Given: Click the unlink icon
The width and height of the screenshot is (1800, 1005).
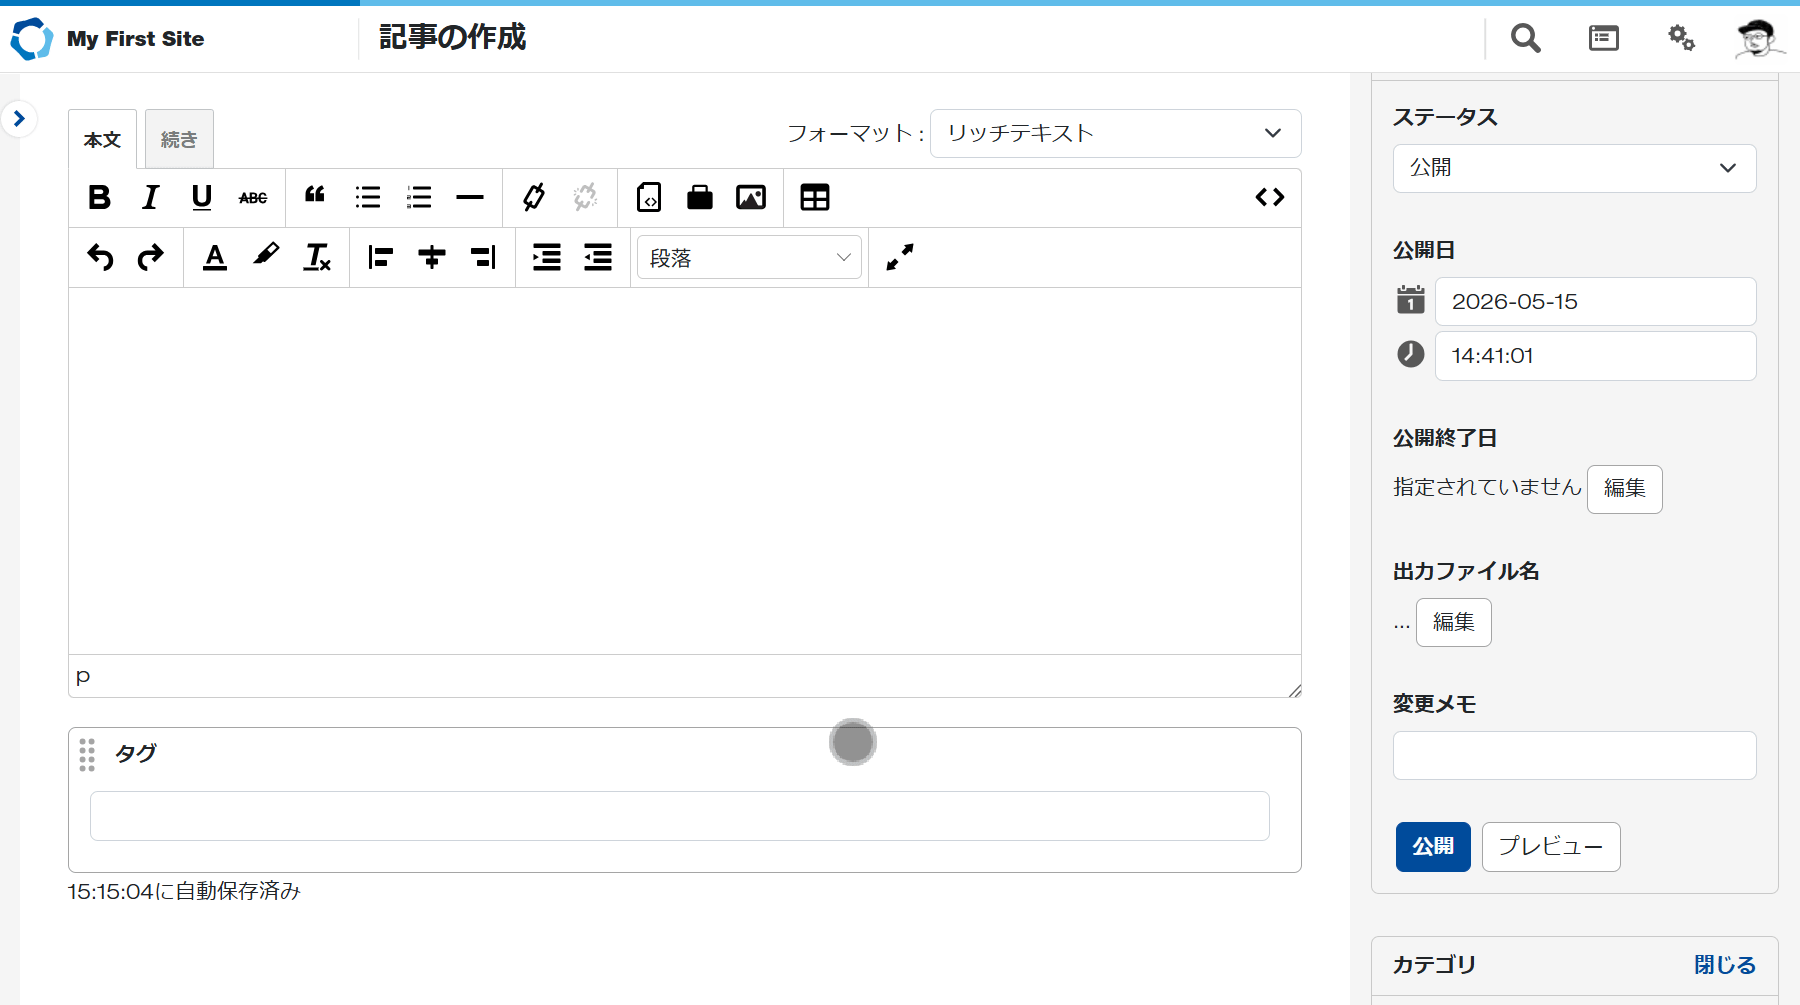Looking at the screenshot, I should pyautogui.click(x=585, y=197).
